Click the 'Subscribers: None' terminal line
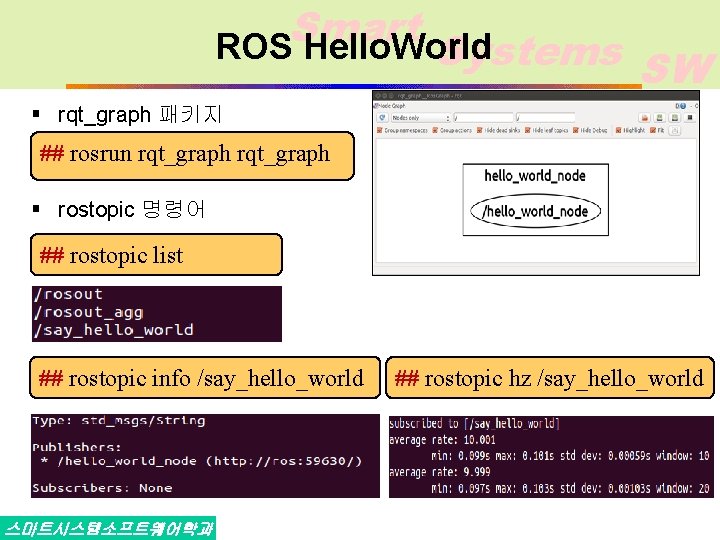Viewport: 720px width, 540px height. 102,488
